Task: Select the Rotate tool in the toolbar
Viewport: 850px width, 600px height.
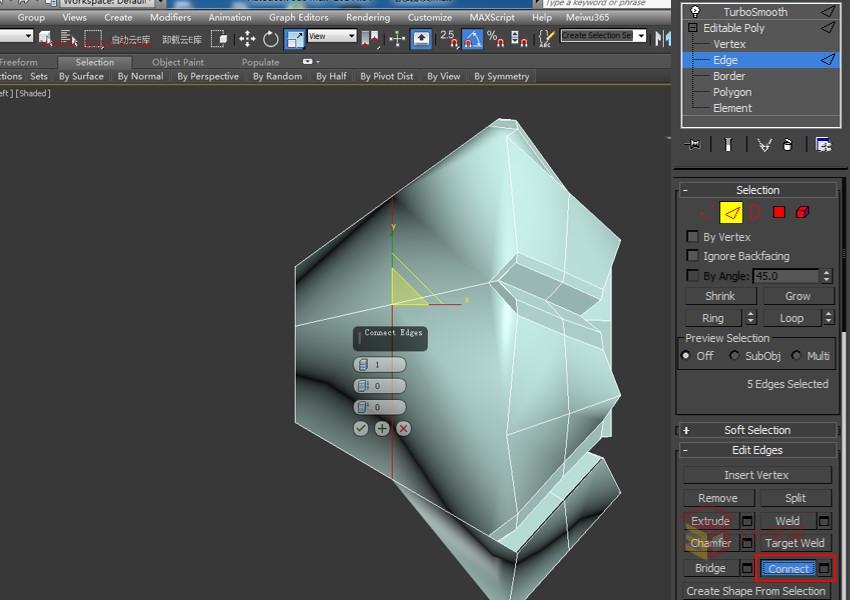Action: (270, 38)
